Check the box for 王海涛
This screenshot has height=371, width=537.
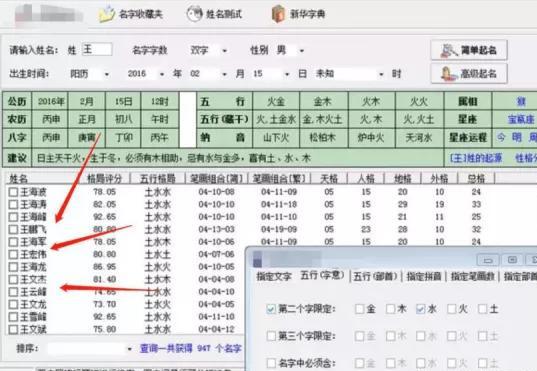coord(13,205)
